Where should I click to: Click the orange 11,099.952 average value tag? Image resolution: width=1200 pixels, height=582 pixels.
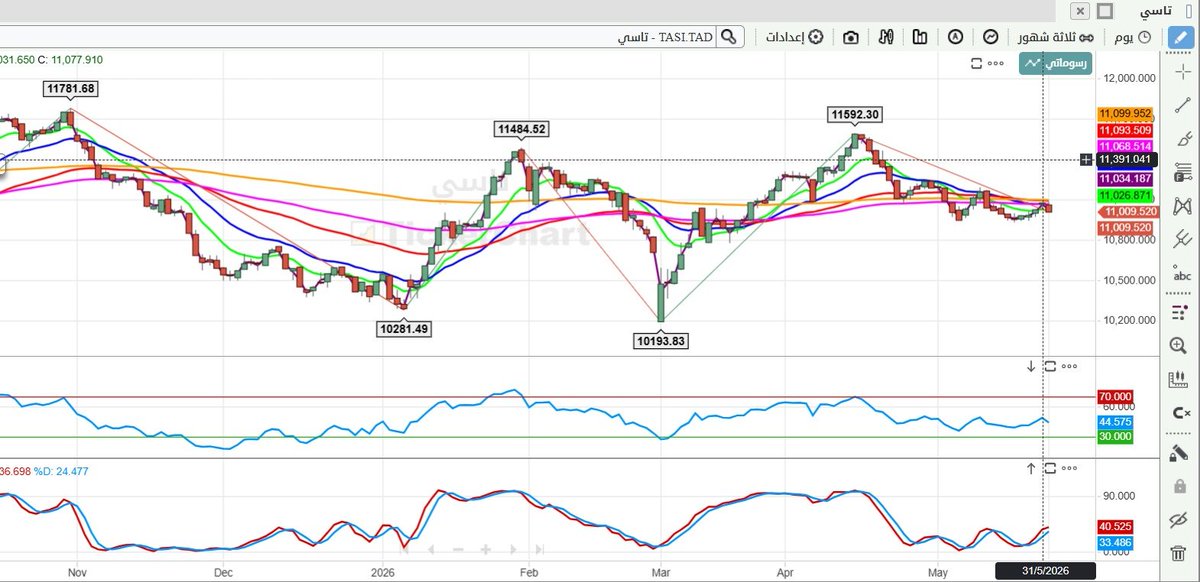pos(1125,114)
